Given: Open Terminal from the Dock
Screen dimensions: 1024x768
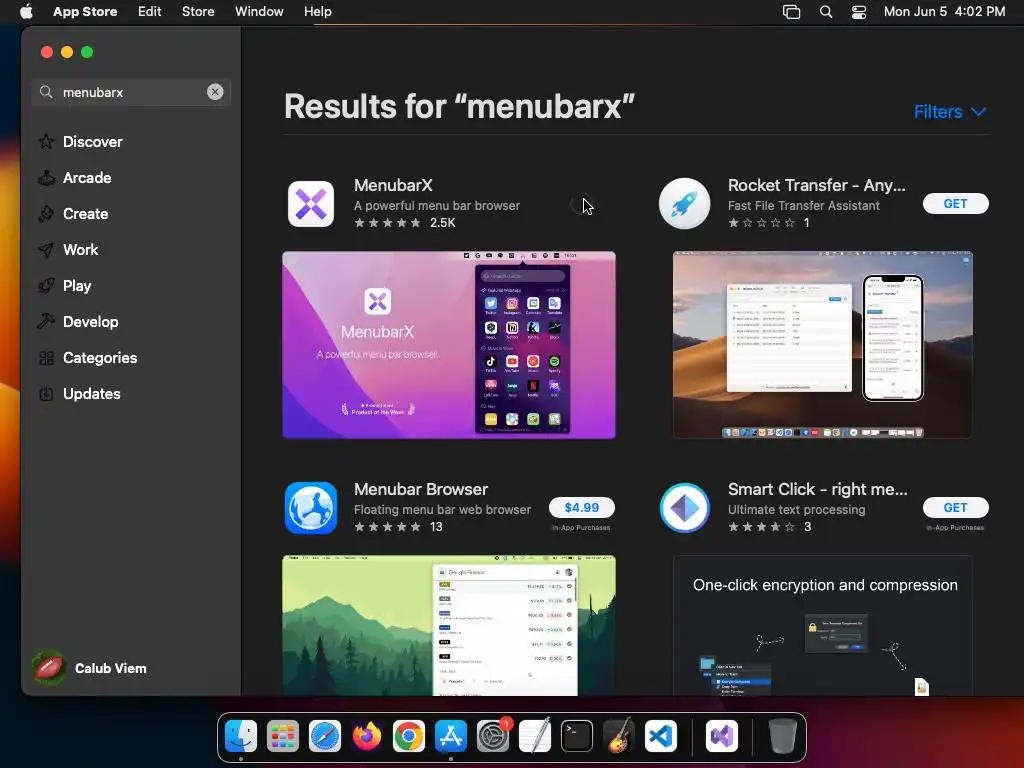Looking at the screenshot, I should point(577,736).
